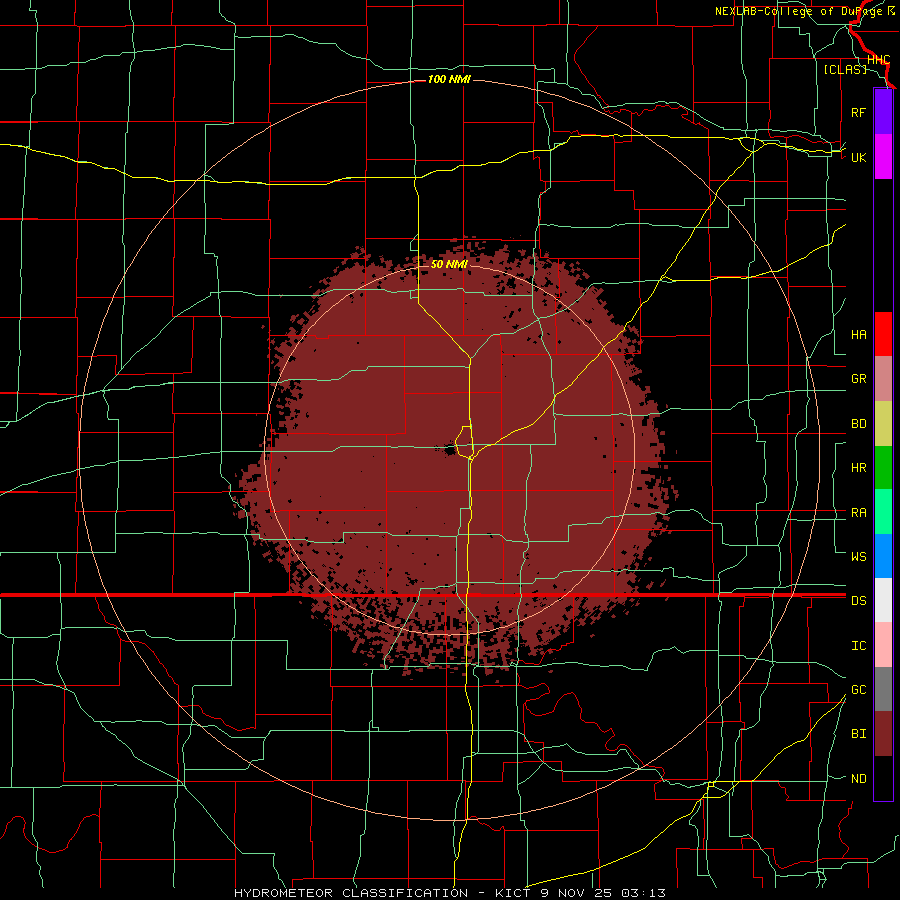
Task: Click the RF legend label
Action: (x=858, y=112)
